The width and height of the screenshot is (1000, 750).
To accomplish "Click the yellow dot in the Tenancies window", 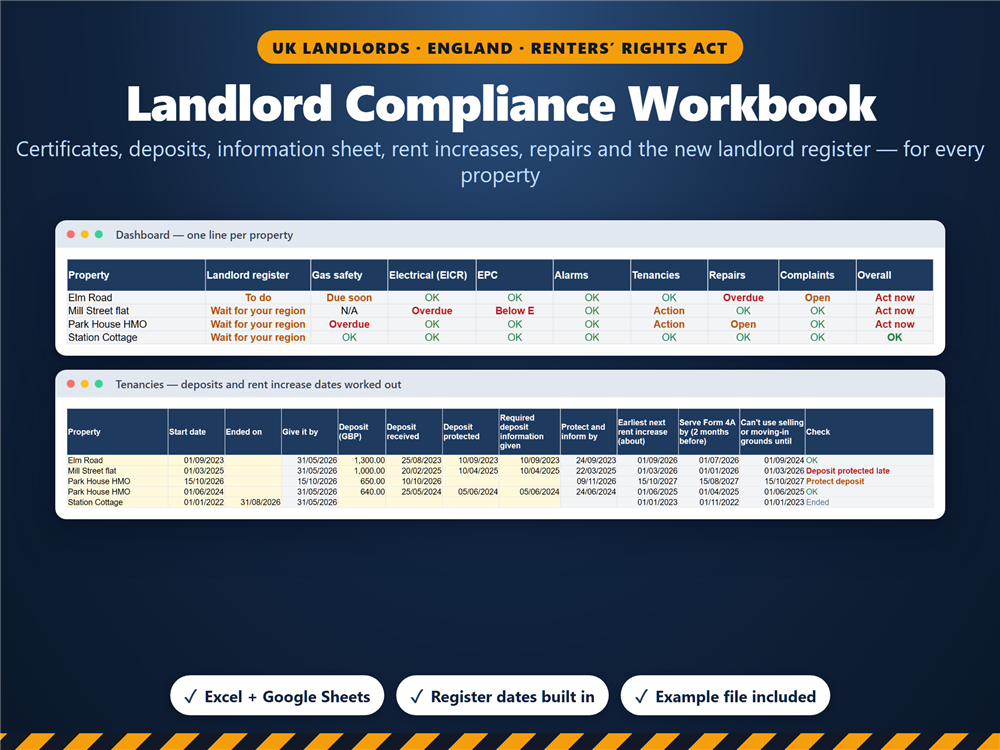I will pyautogui.click(x=85, y=384).
